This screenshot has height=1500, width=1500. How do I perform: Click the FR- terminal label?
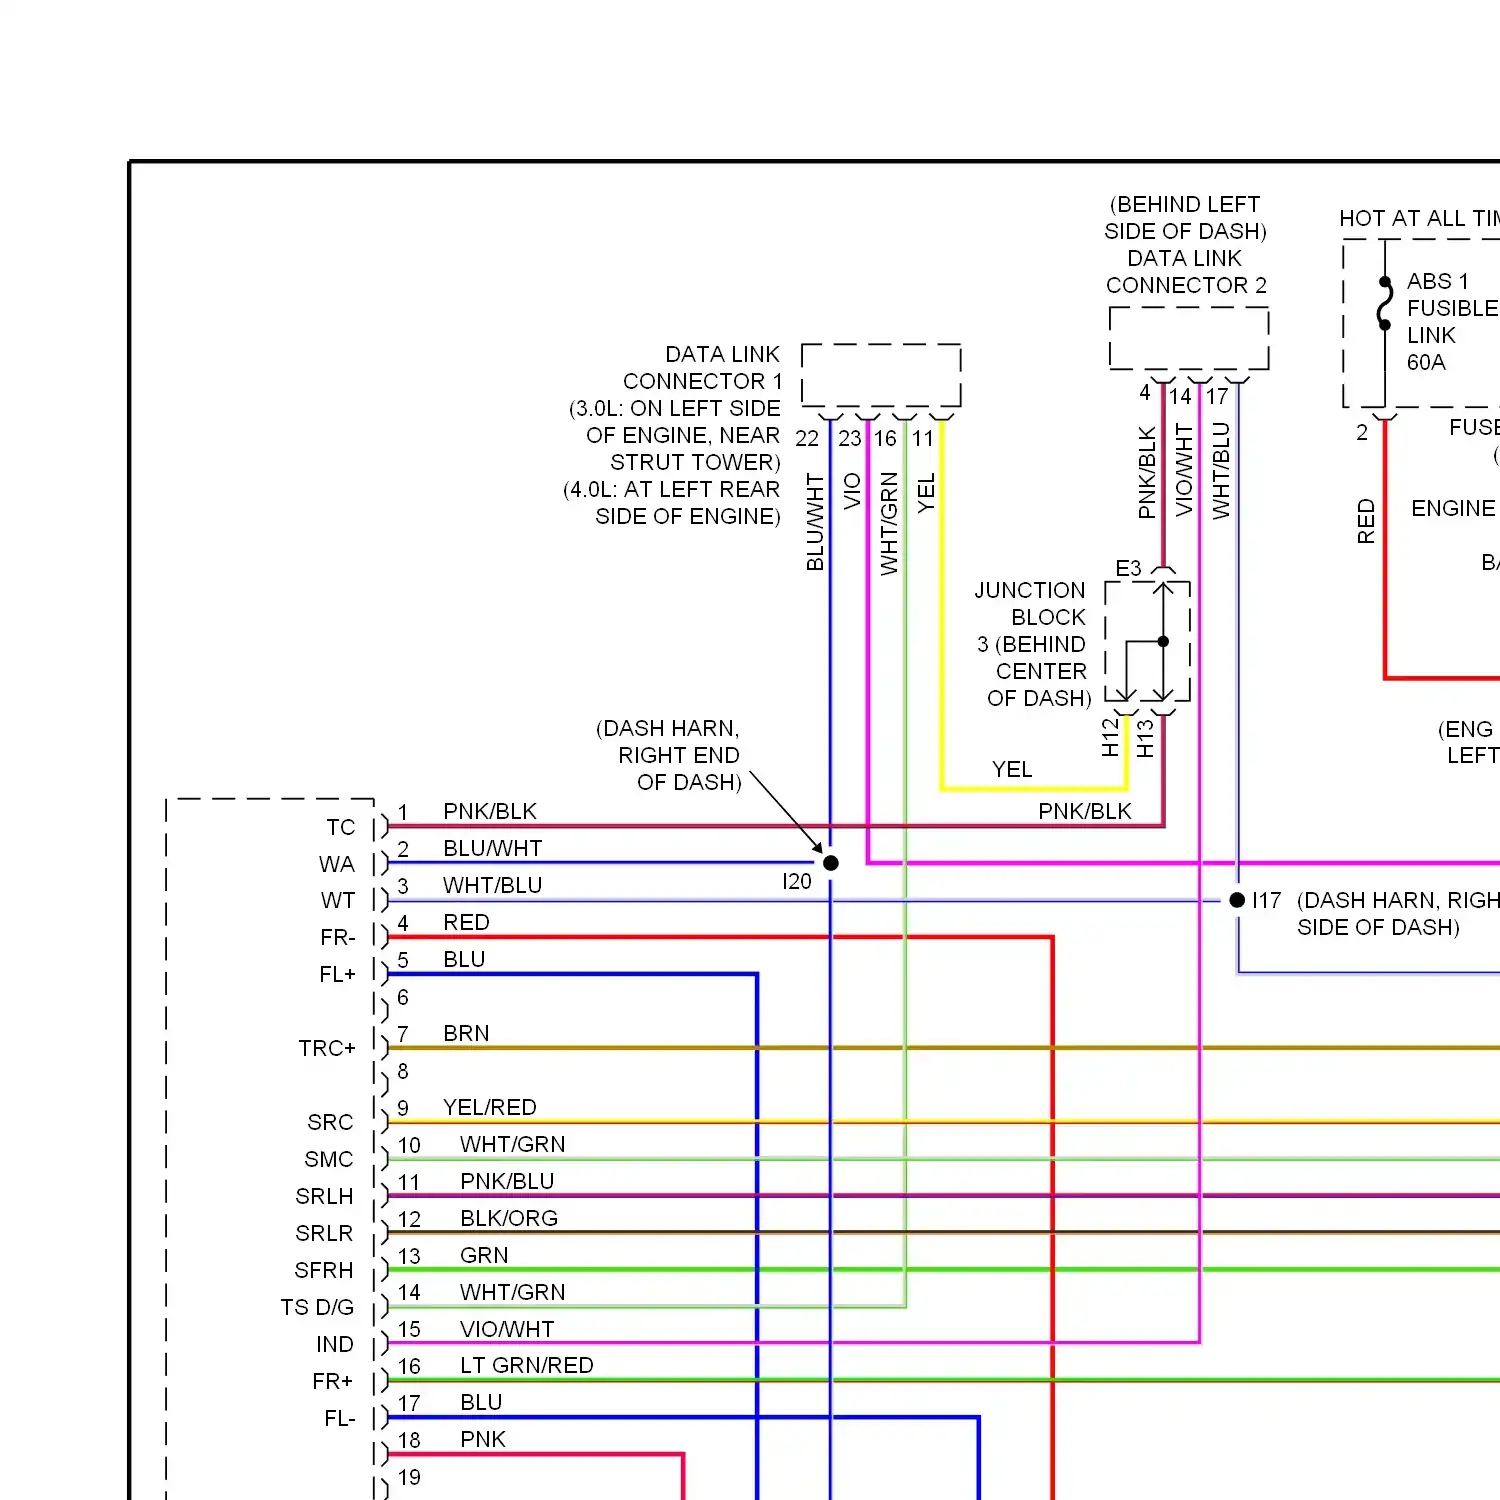click(x=338, y=937)
